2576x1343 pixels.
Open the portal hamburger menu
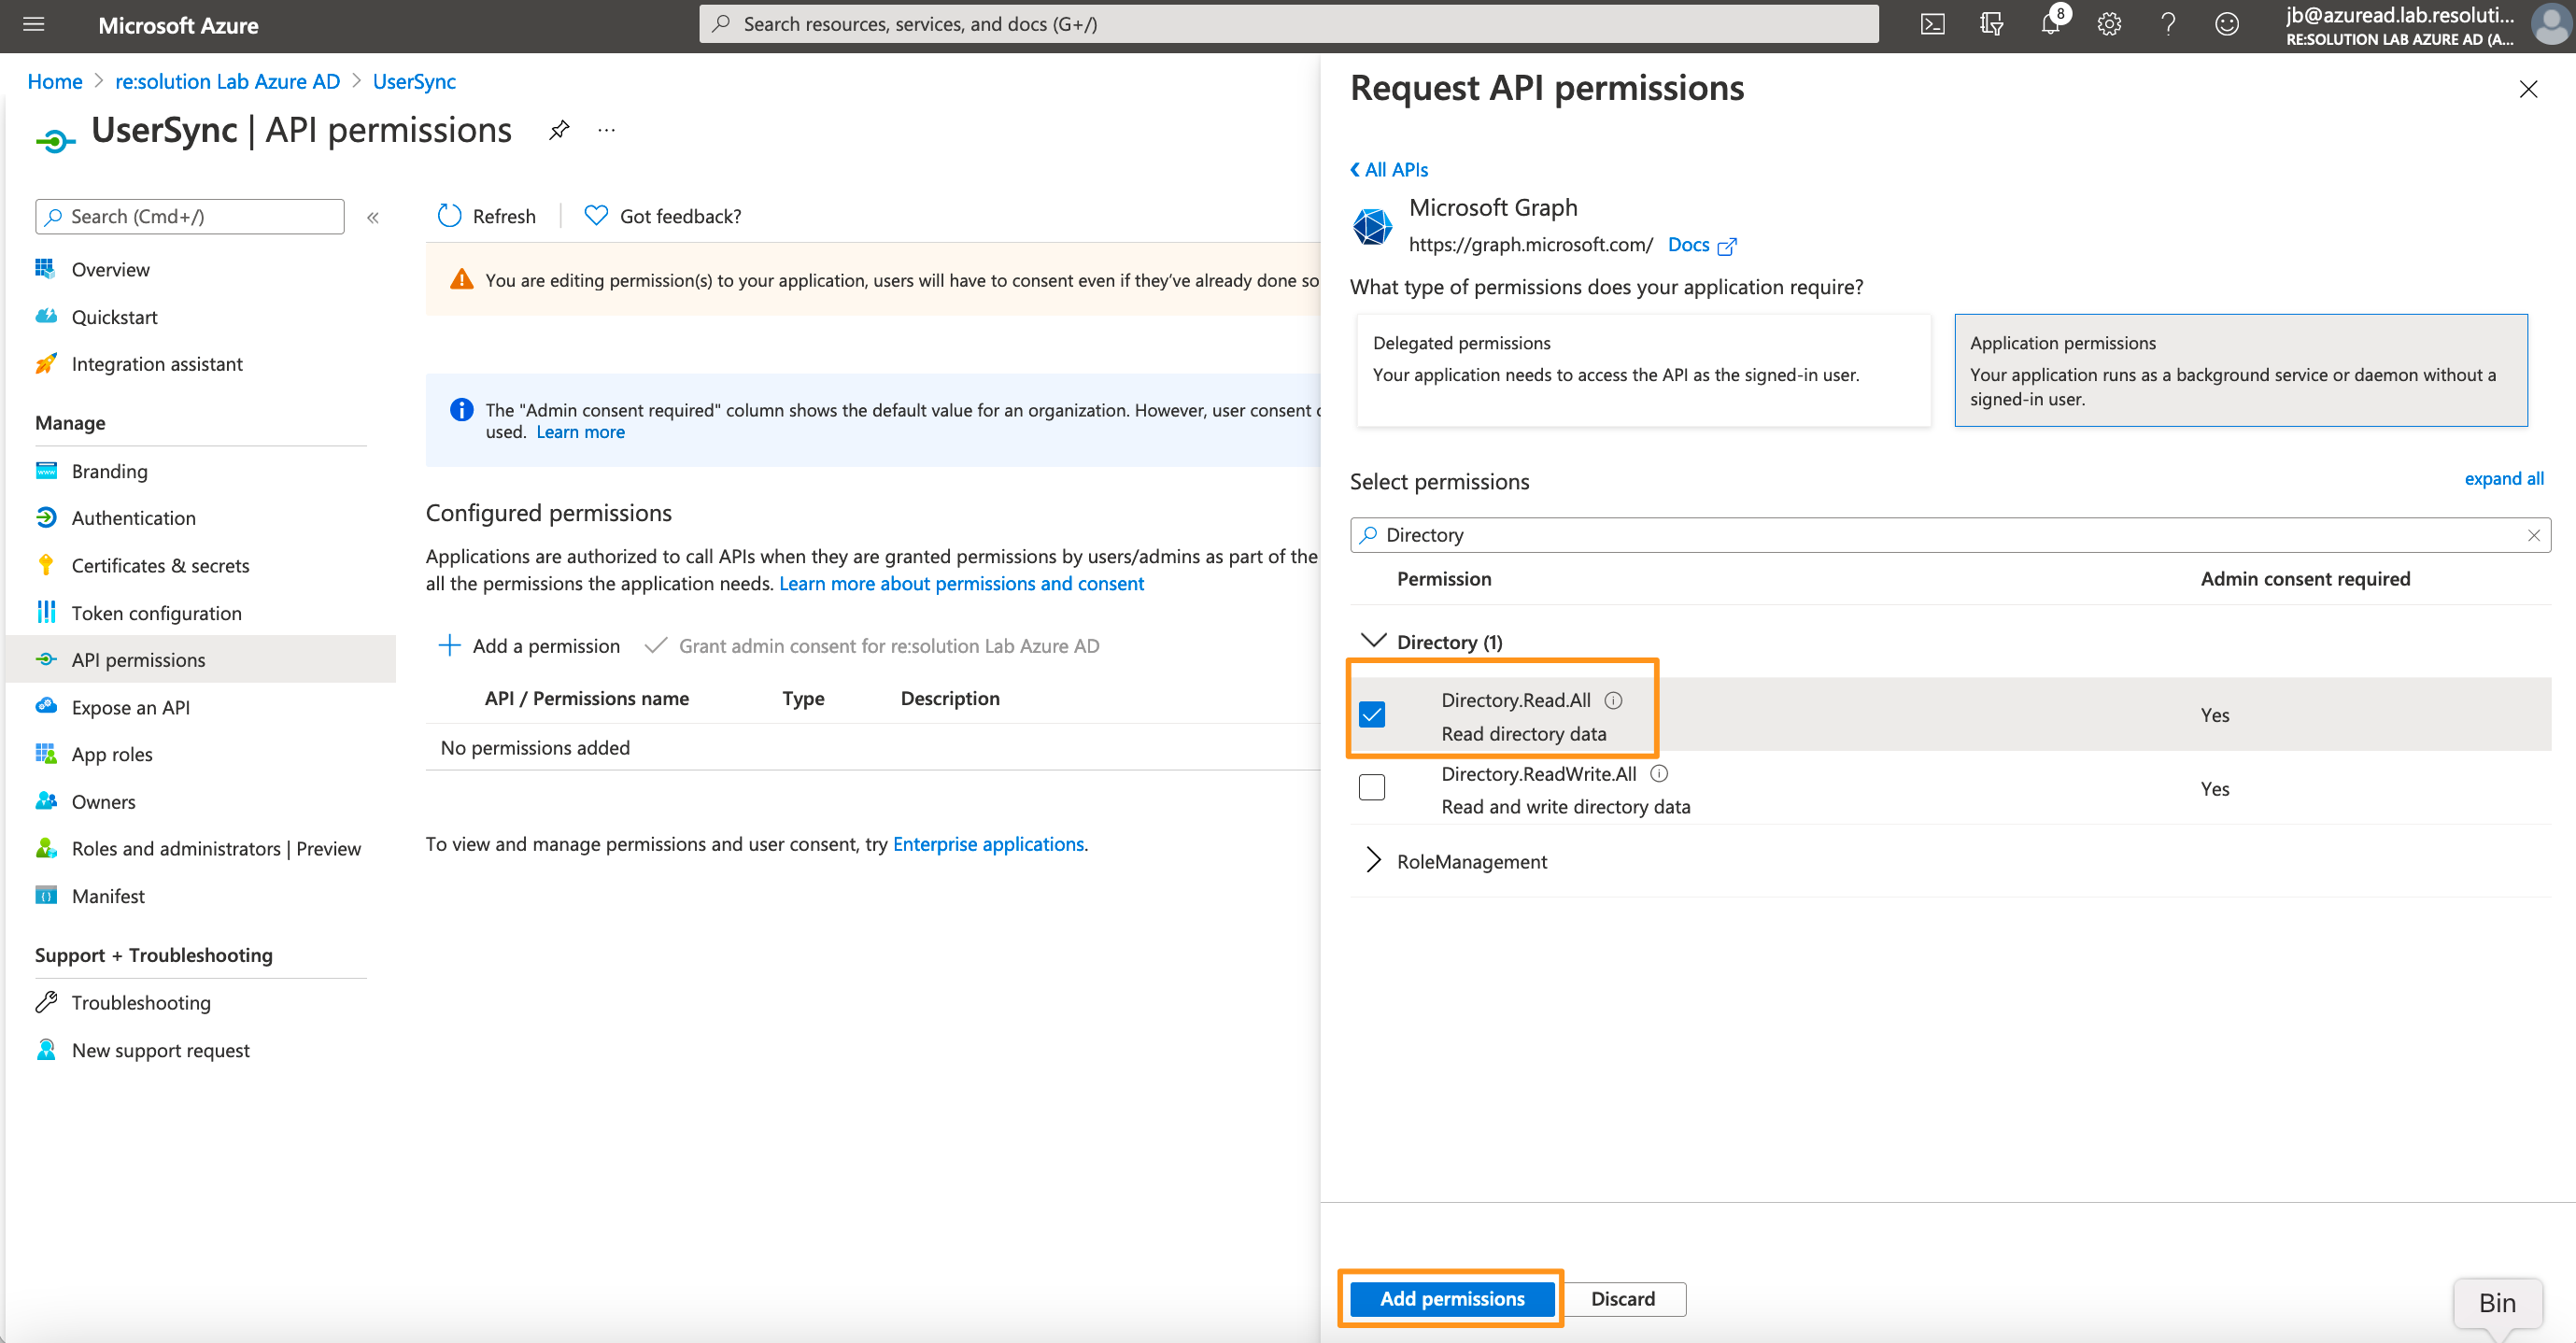click(x=34, y=25)
